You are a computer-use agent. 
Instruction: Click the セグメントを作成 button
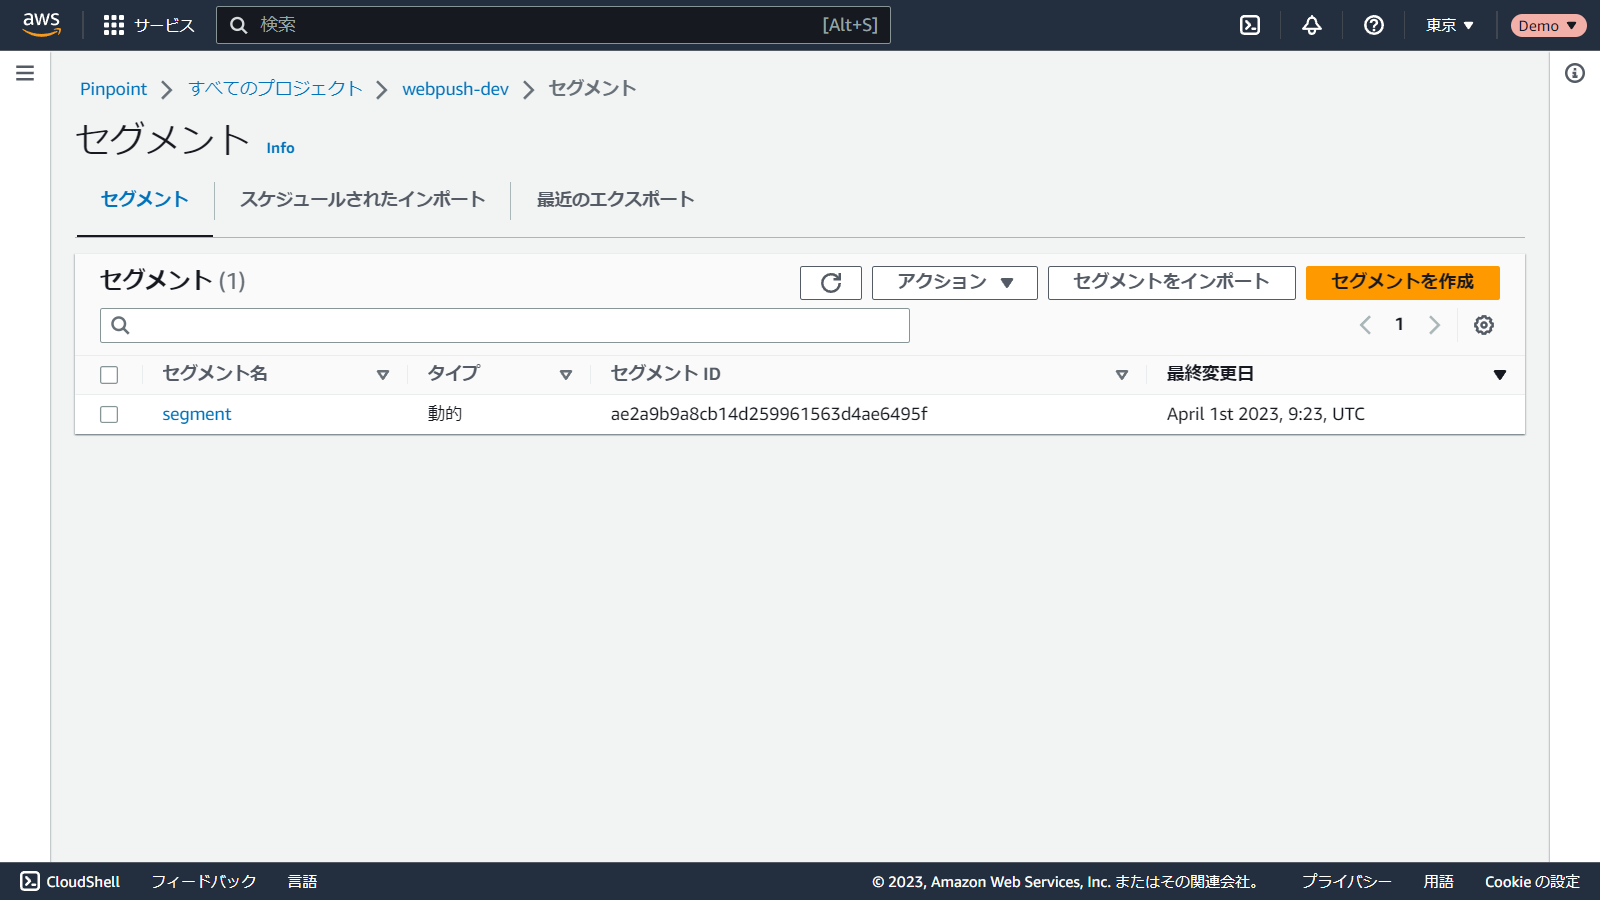(x=1402, y=283)
